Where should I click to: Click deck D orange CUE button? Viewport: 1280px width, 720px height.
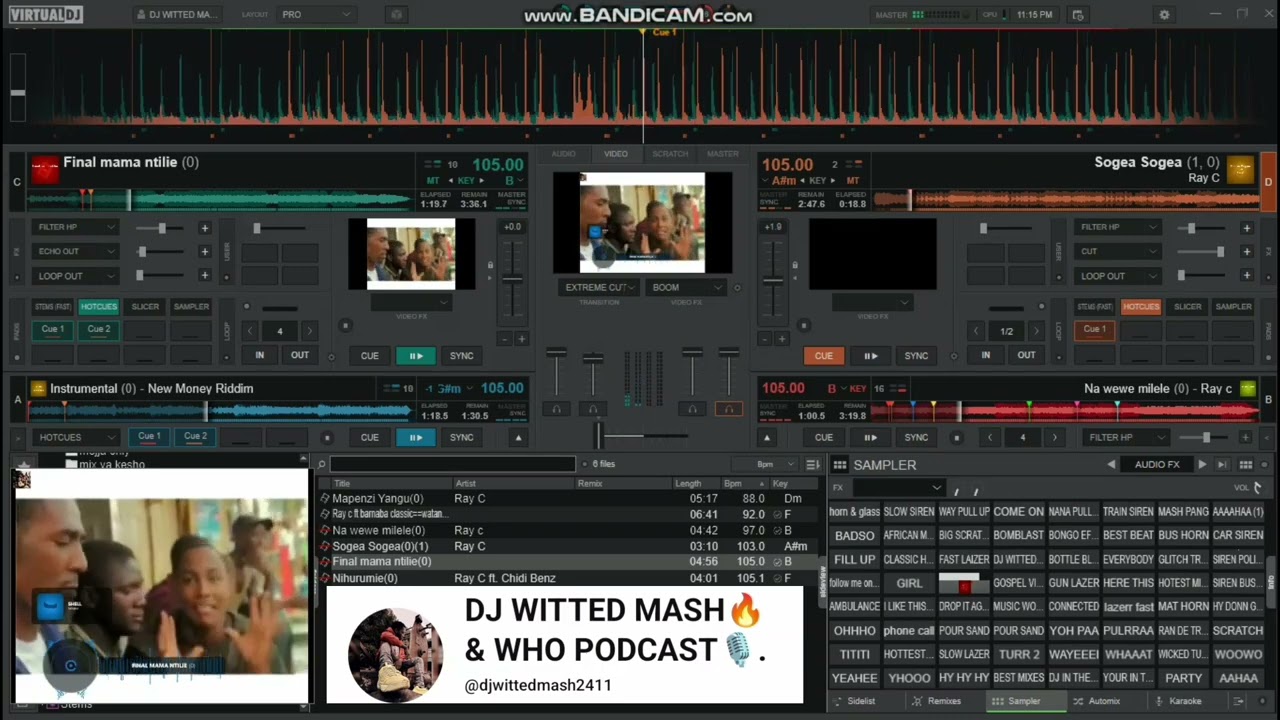823,355
